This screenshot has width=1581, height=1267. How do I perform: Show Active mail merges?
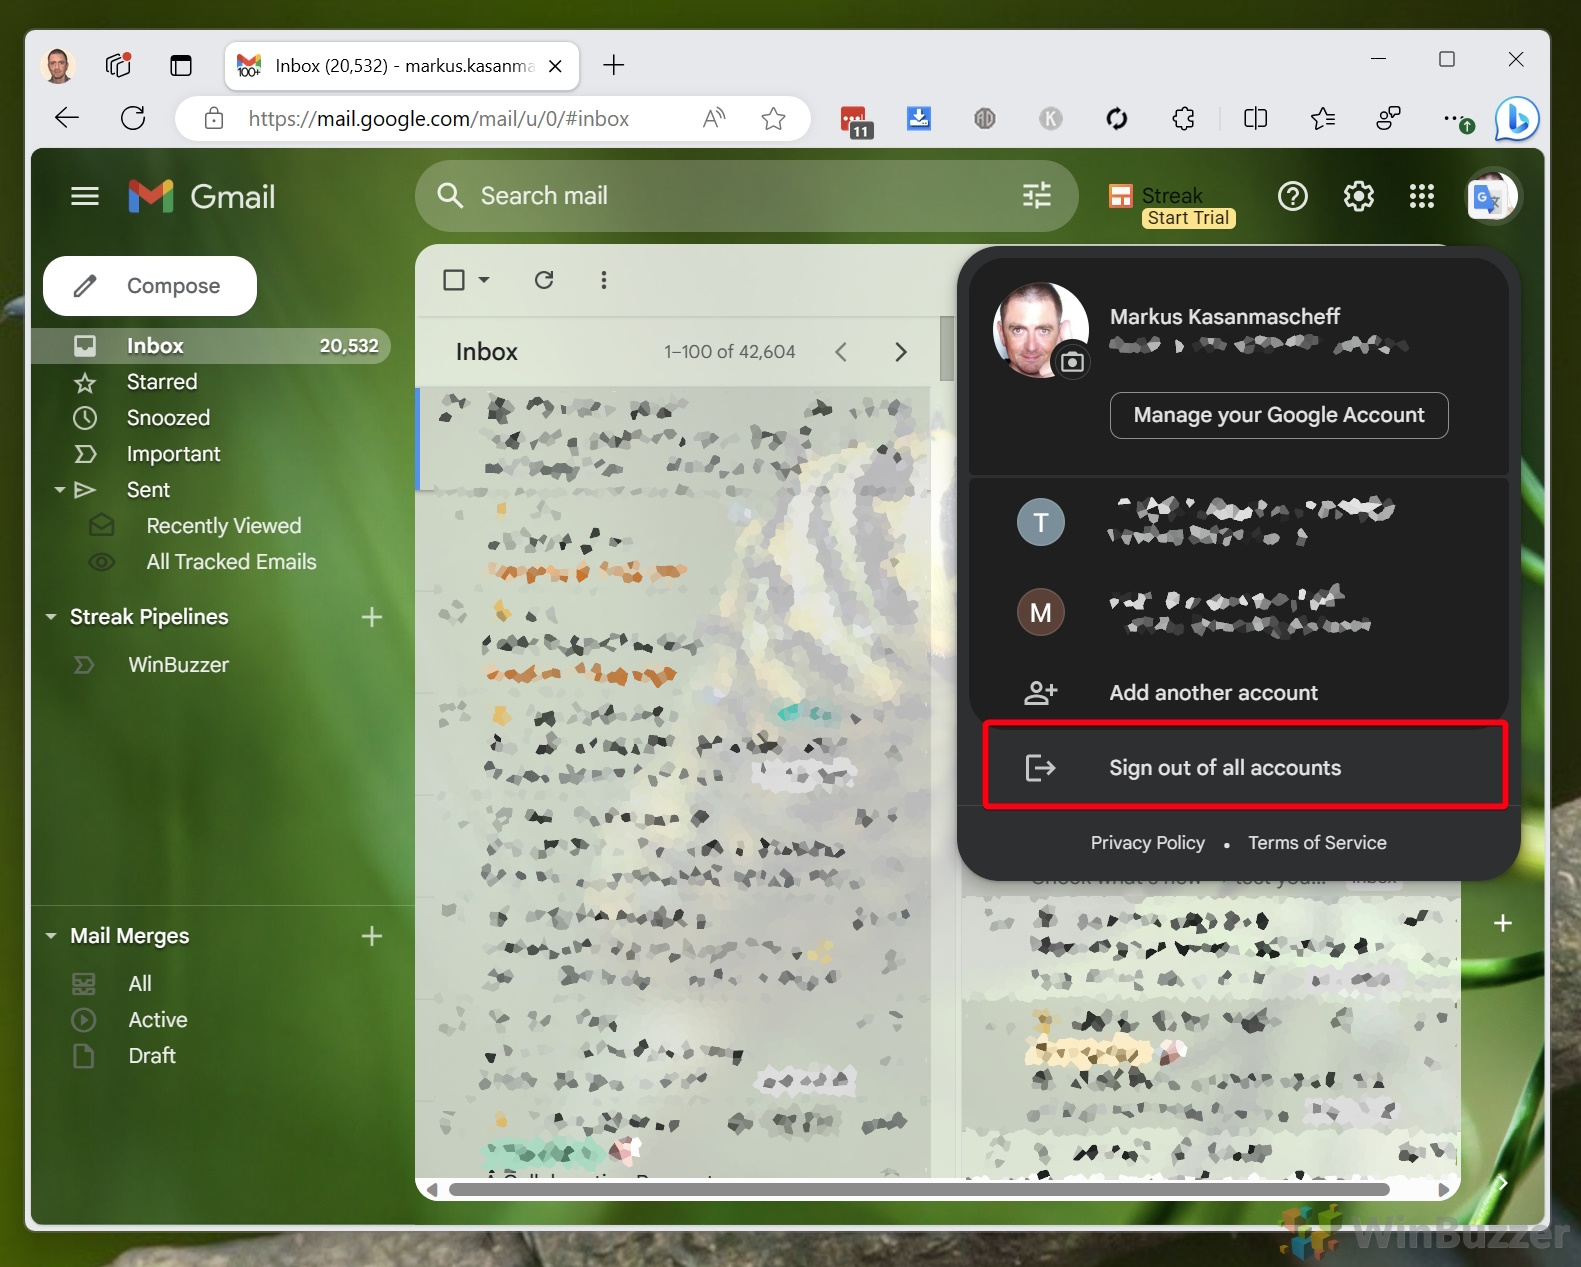coord(157,1020)
